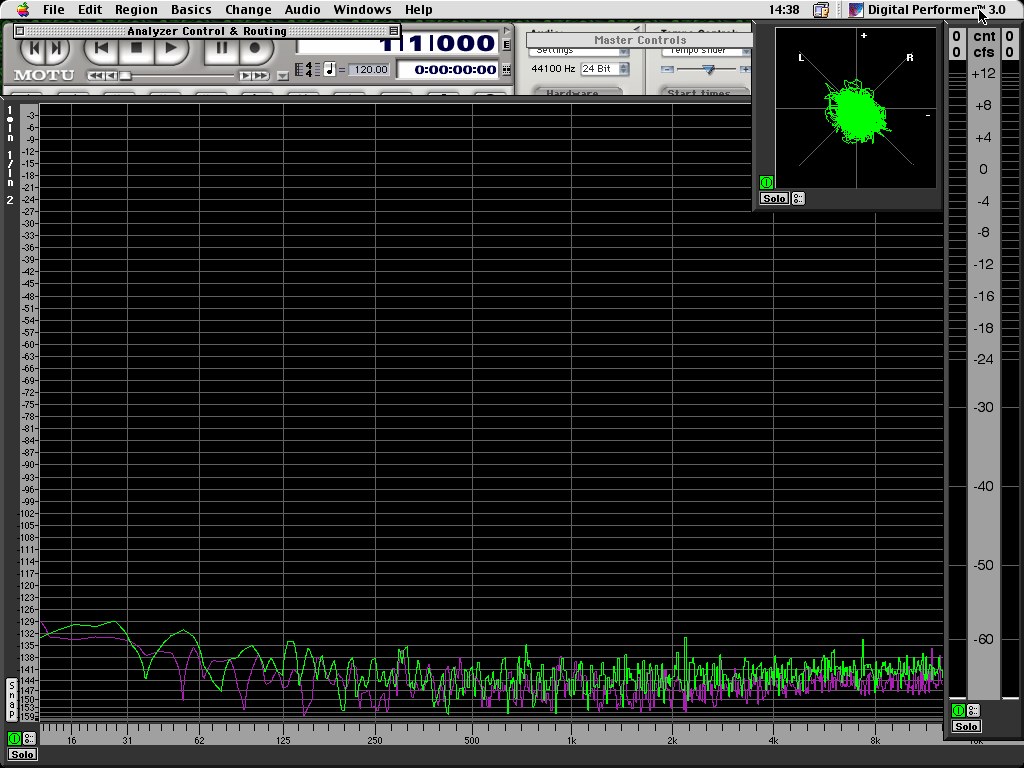Click the tempo slider handle
Image resolution: width=1024 pixels, height=768 pixels.
tap(708, 69)
